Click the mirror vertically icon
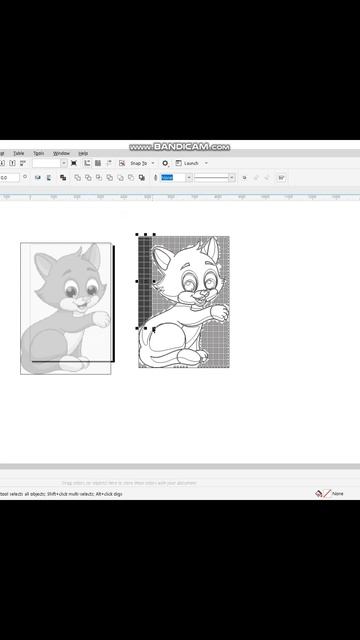Image resolution: width=360 pixels, height=640 pixels. pyautogui.click(x=49, y=178)
